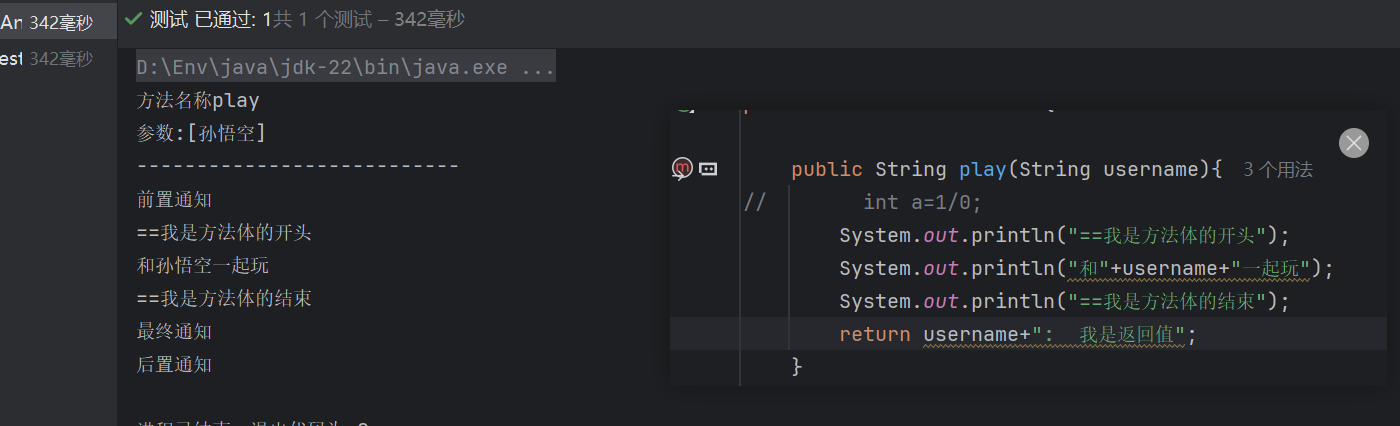Open the "3 个用法" usages hint

(1278, 170)
